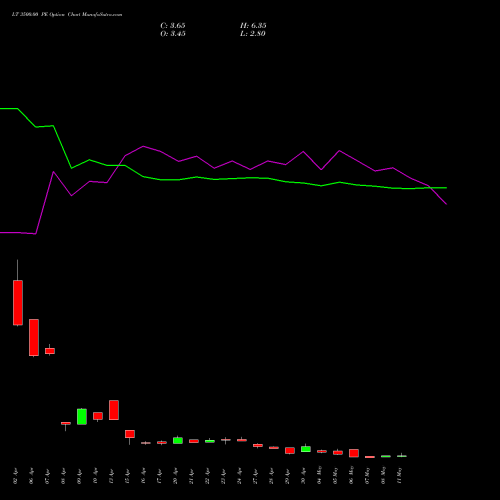Click the high value H: 6.35
500x500 pixels.
click(x=253, y=26)
